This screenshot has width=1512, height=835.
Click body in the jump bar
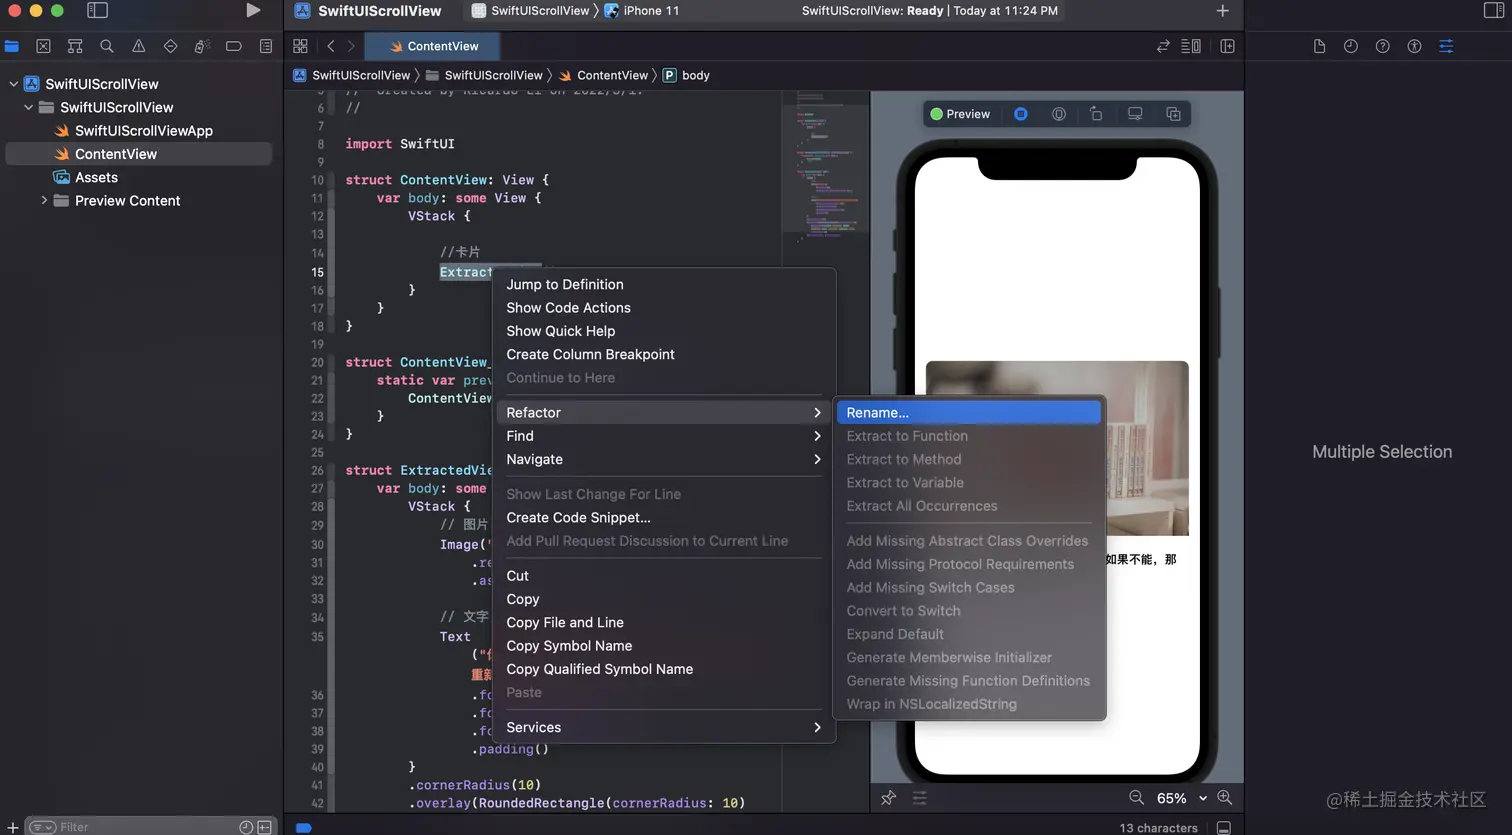686,75
